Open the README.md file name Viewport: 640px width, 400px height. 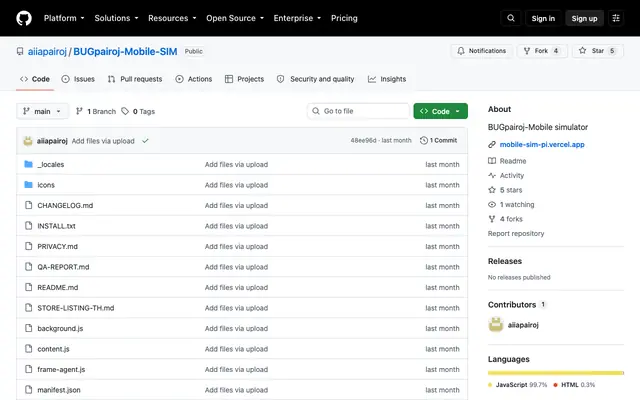pyautogui.click(x=58, y=287)
